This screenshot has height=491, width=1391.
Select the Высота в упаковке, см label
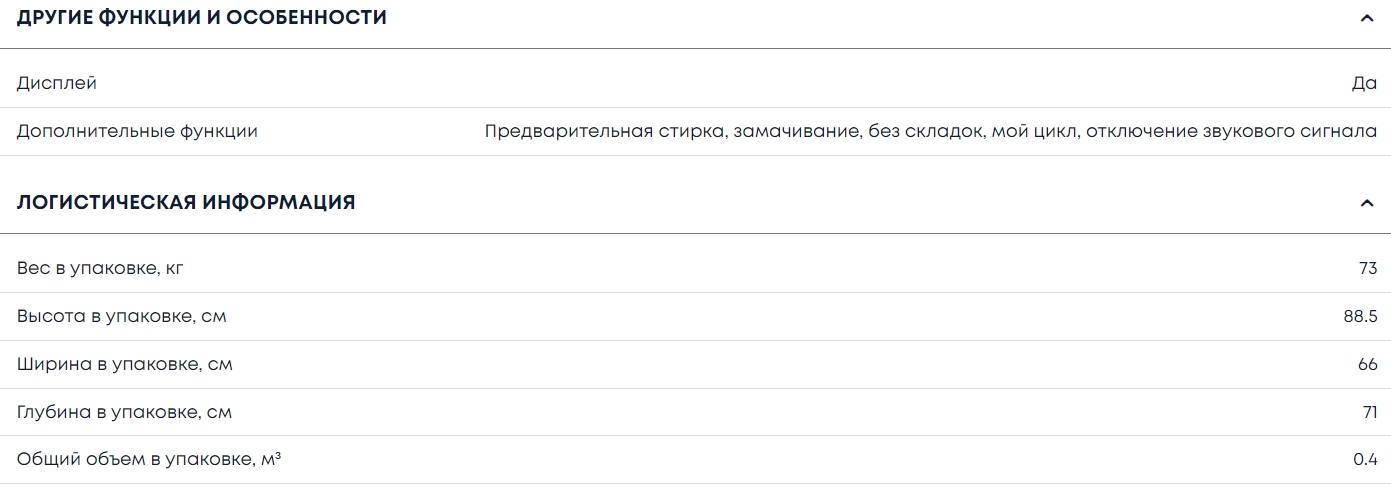click(121, 316)
